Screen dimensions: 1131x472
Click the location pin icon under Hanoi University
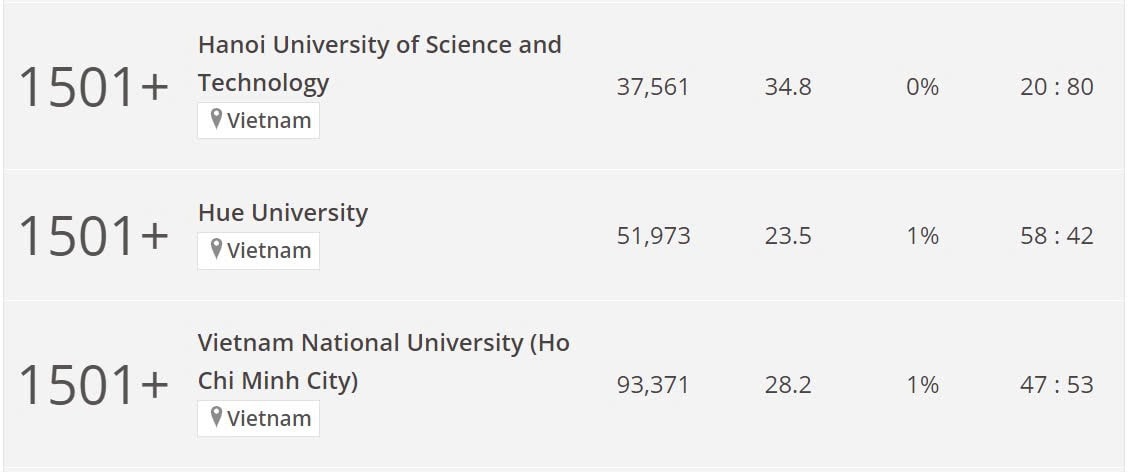216,119
